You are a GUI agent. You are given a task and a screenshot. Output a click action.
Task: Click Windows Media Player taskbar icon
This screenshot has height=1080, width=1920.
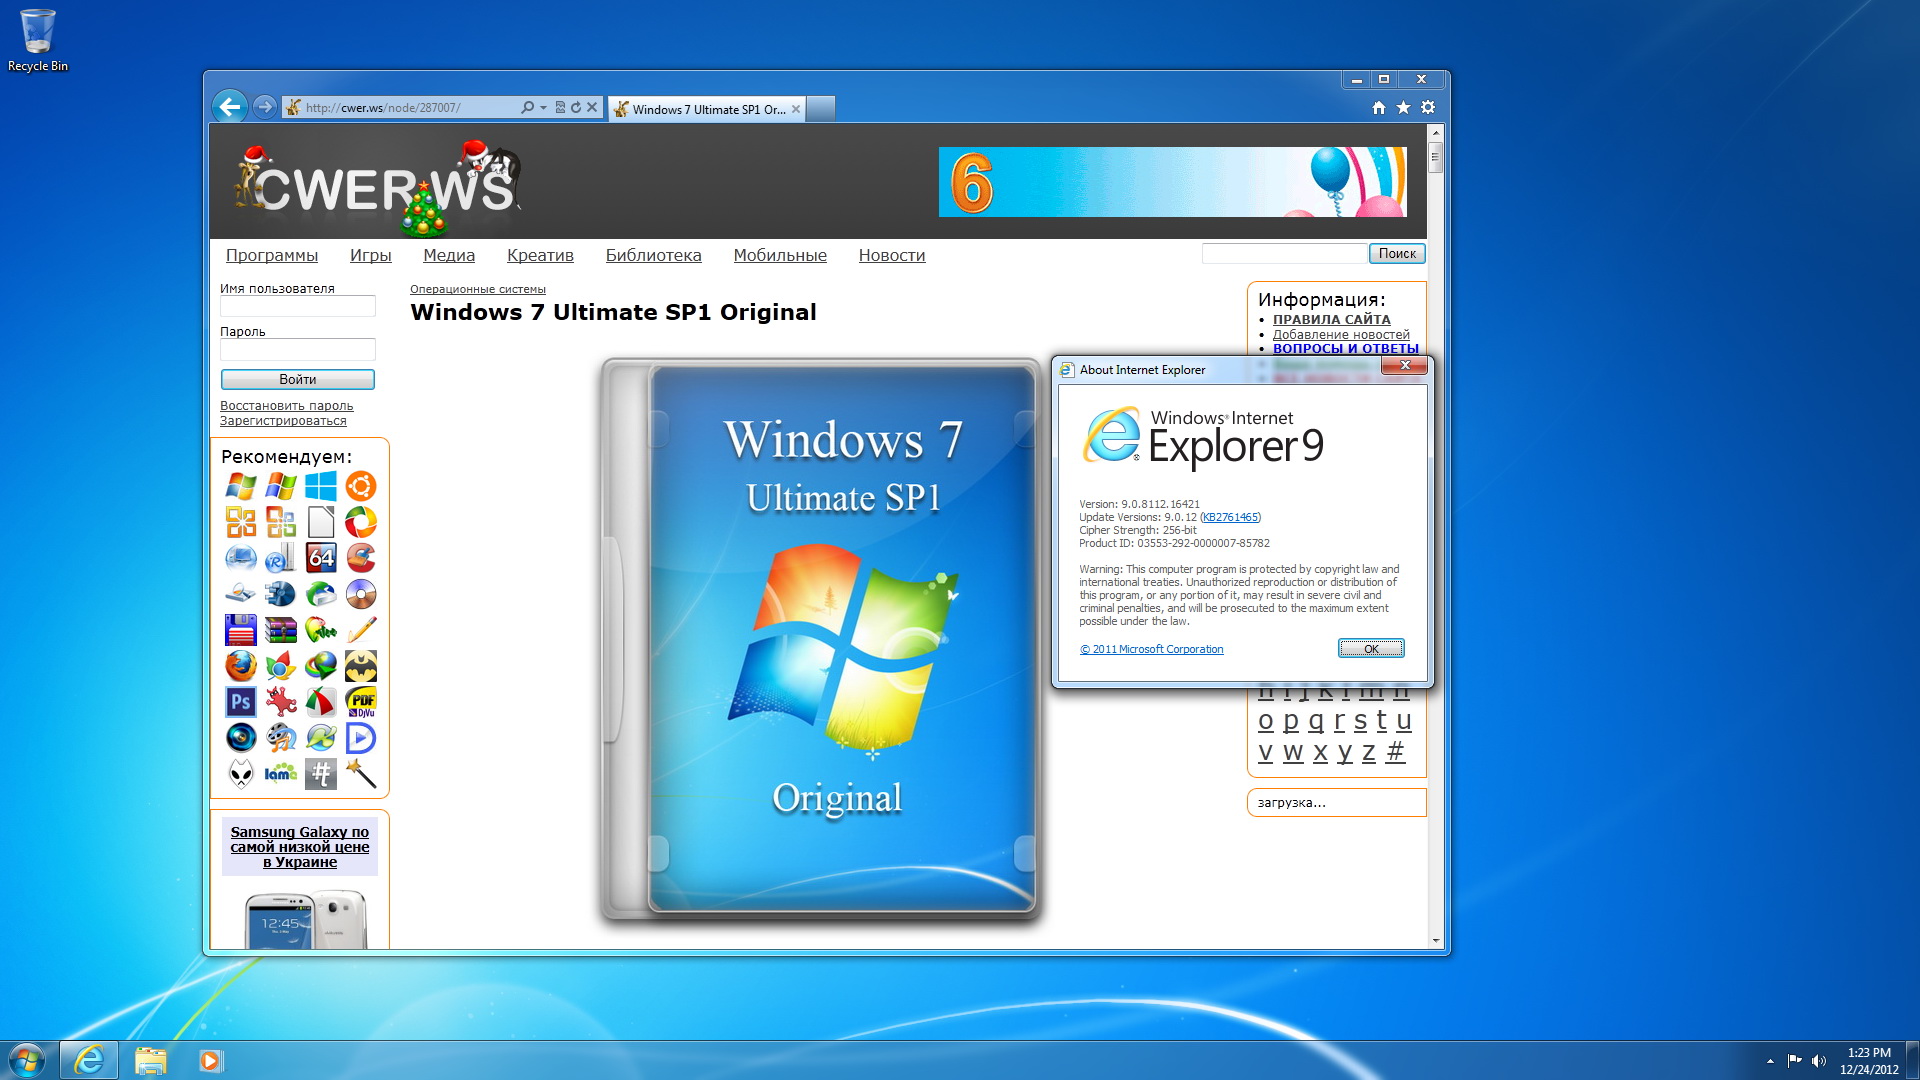pos(210,1060)
